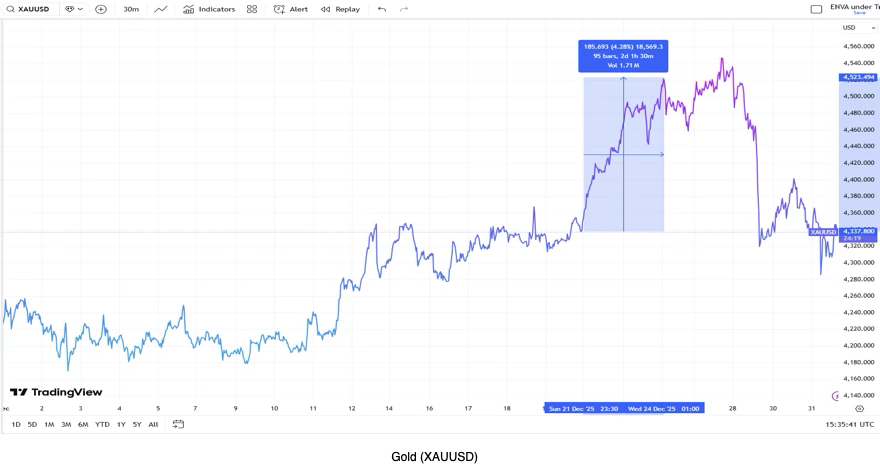The image size is (880, 472).
Task: Expand the dropdown next to the symbol
Action: point(73,9)
